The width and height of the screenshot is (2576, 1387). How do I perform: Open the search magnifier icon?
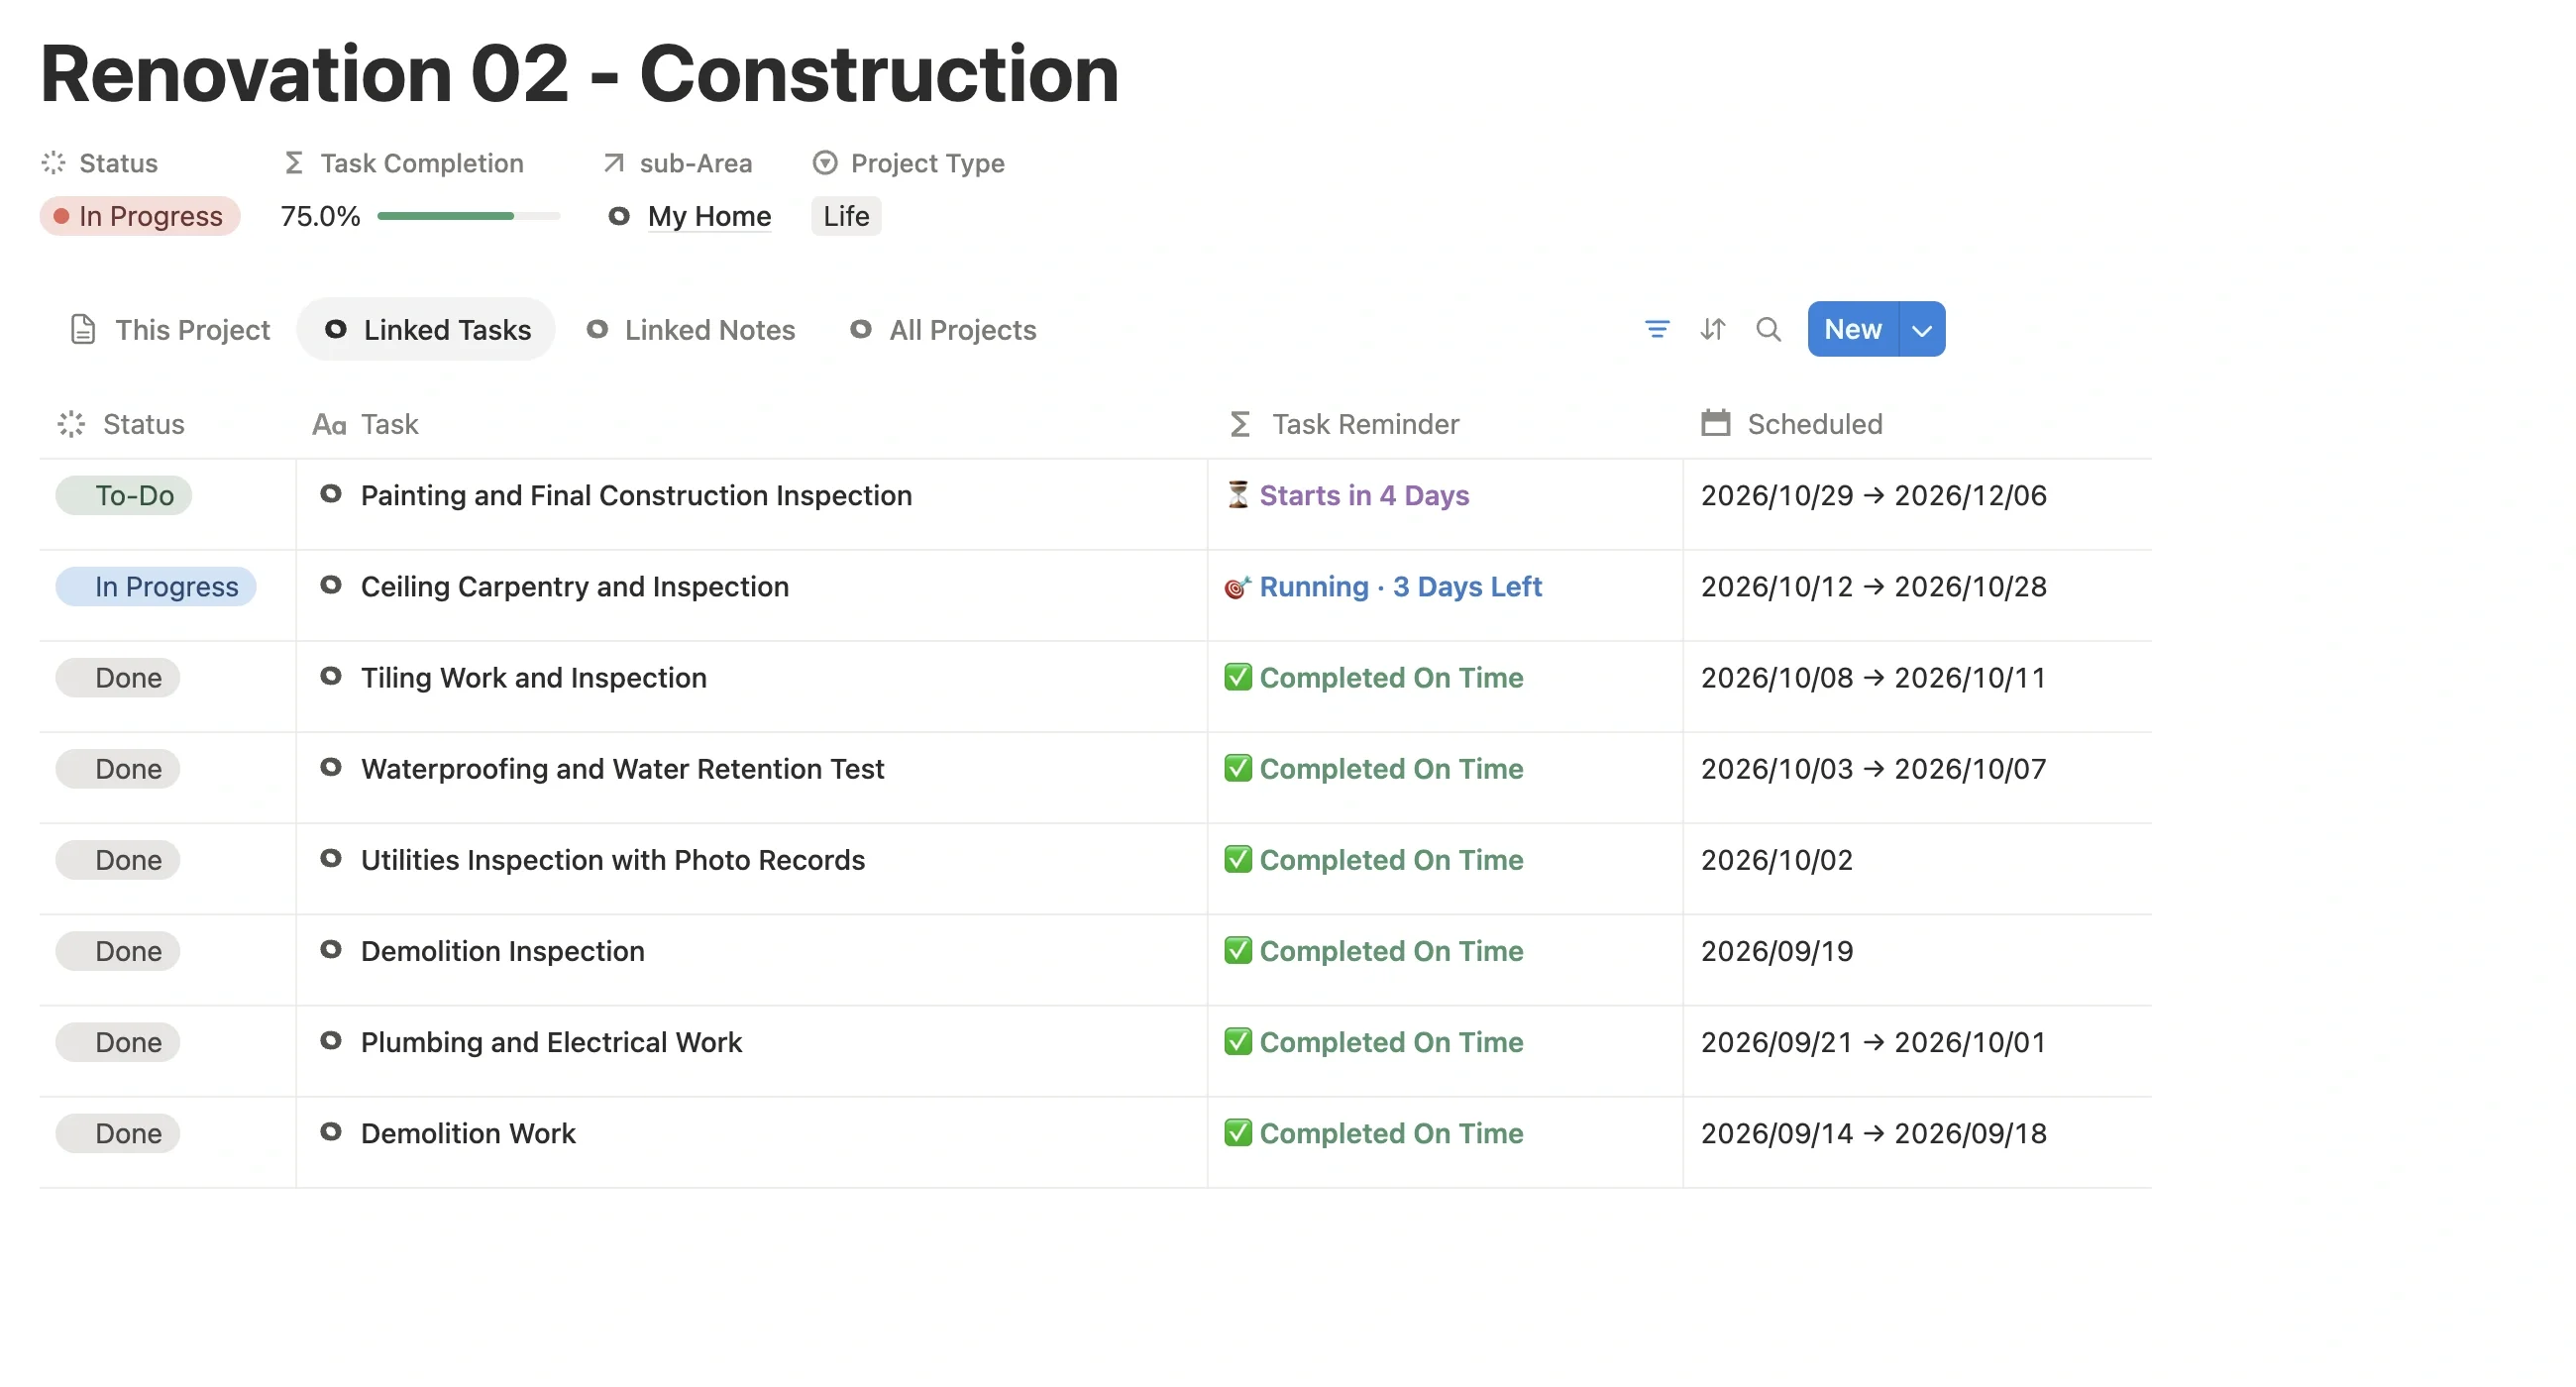tap(1768, 329)
